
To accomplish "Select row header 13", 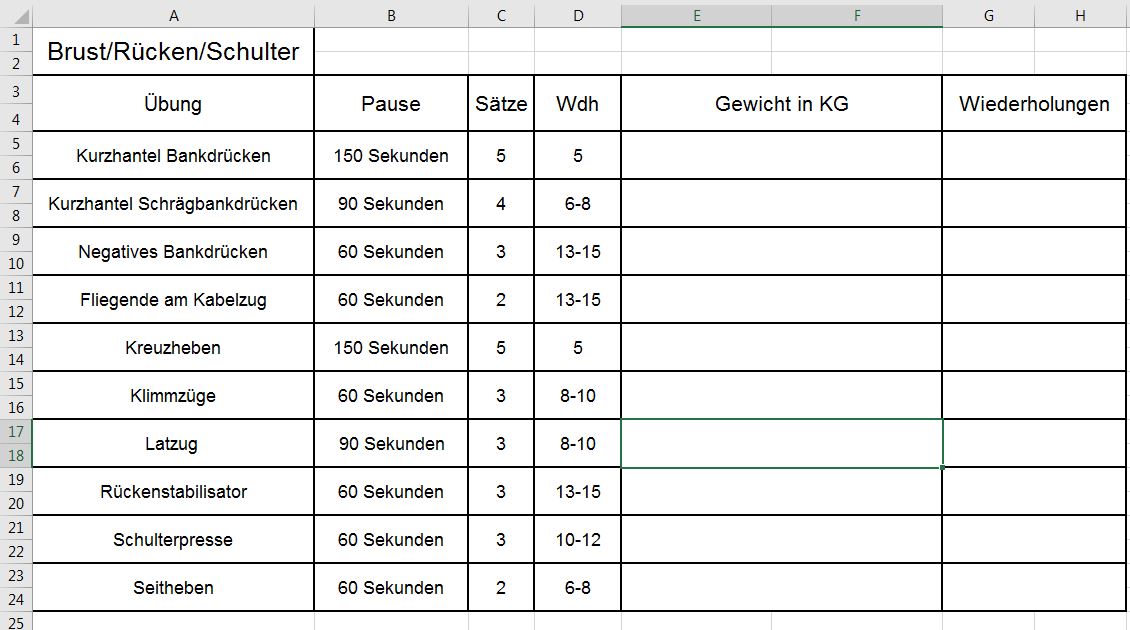I will tap(16, 337).
